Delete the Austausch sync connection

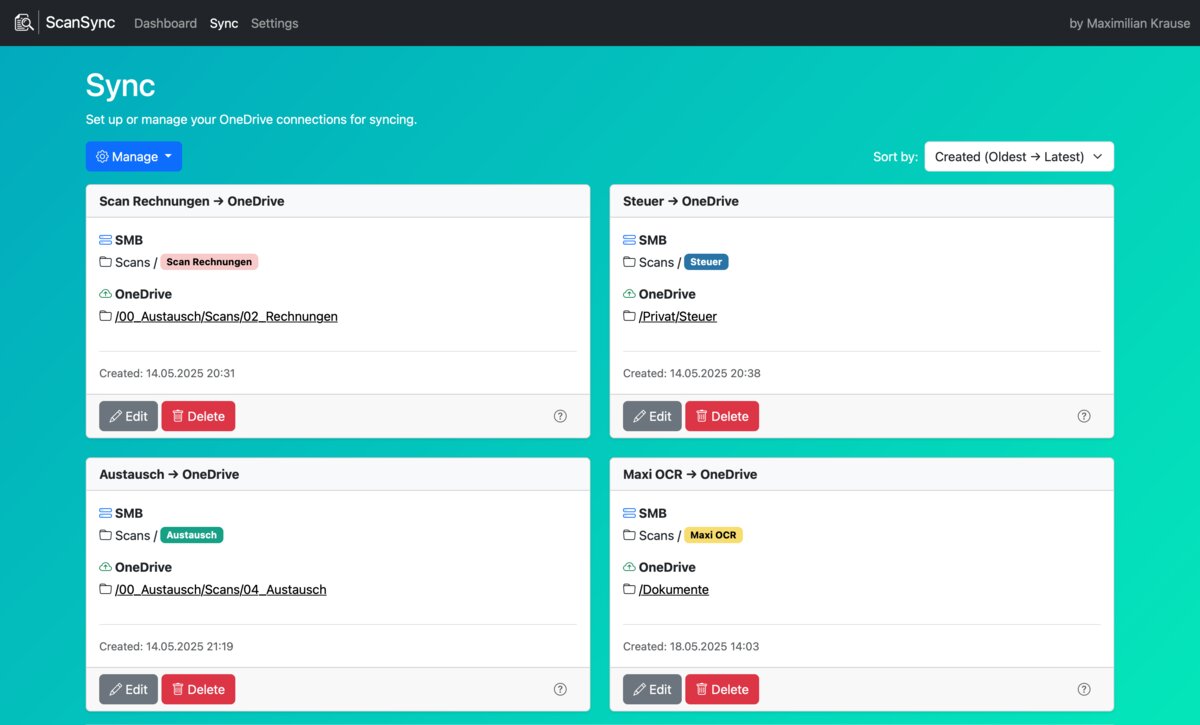pos(198,689)
